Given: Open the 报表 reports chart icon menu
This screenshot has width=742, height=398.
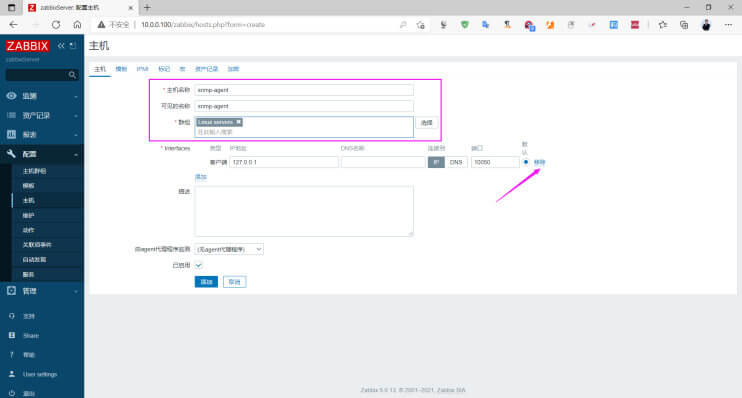Looking at the screenshot, I should (11, 134).
